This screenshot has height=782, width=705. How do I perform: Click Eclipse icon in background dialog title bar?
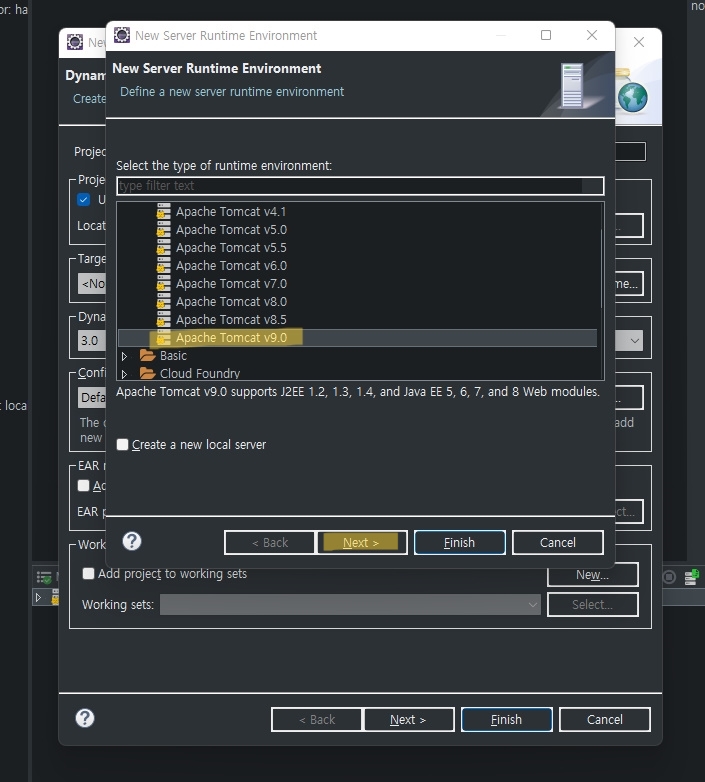click(75, 42)
